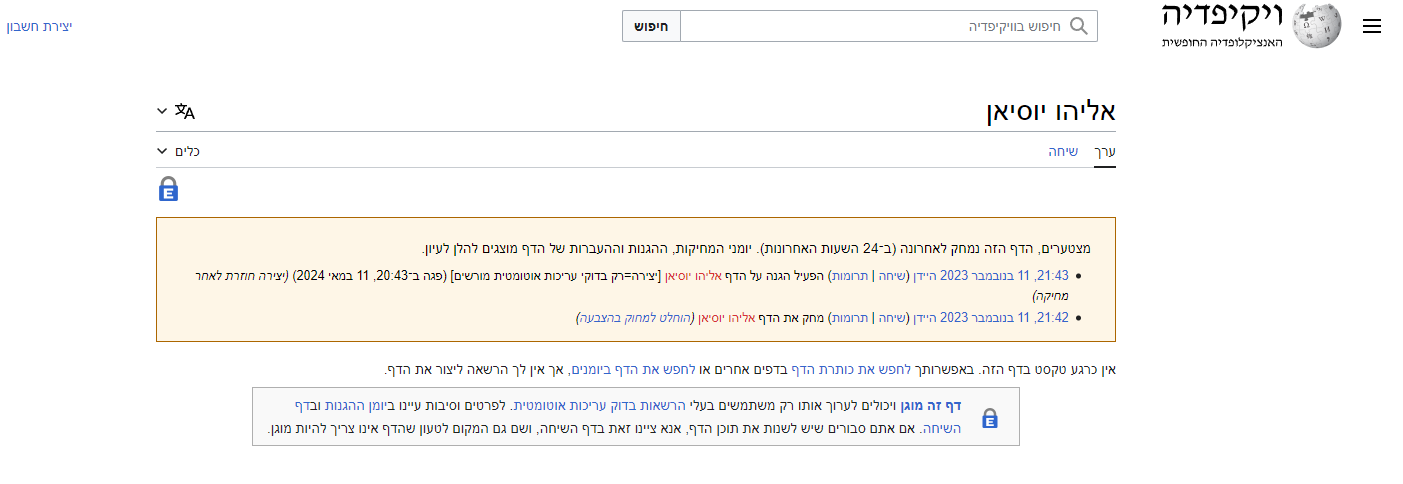
Task: Click לחפש את כותרת הדף link
Action: [851, 371]
